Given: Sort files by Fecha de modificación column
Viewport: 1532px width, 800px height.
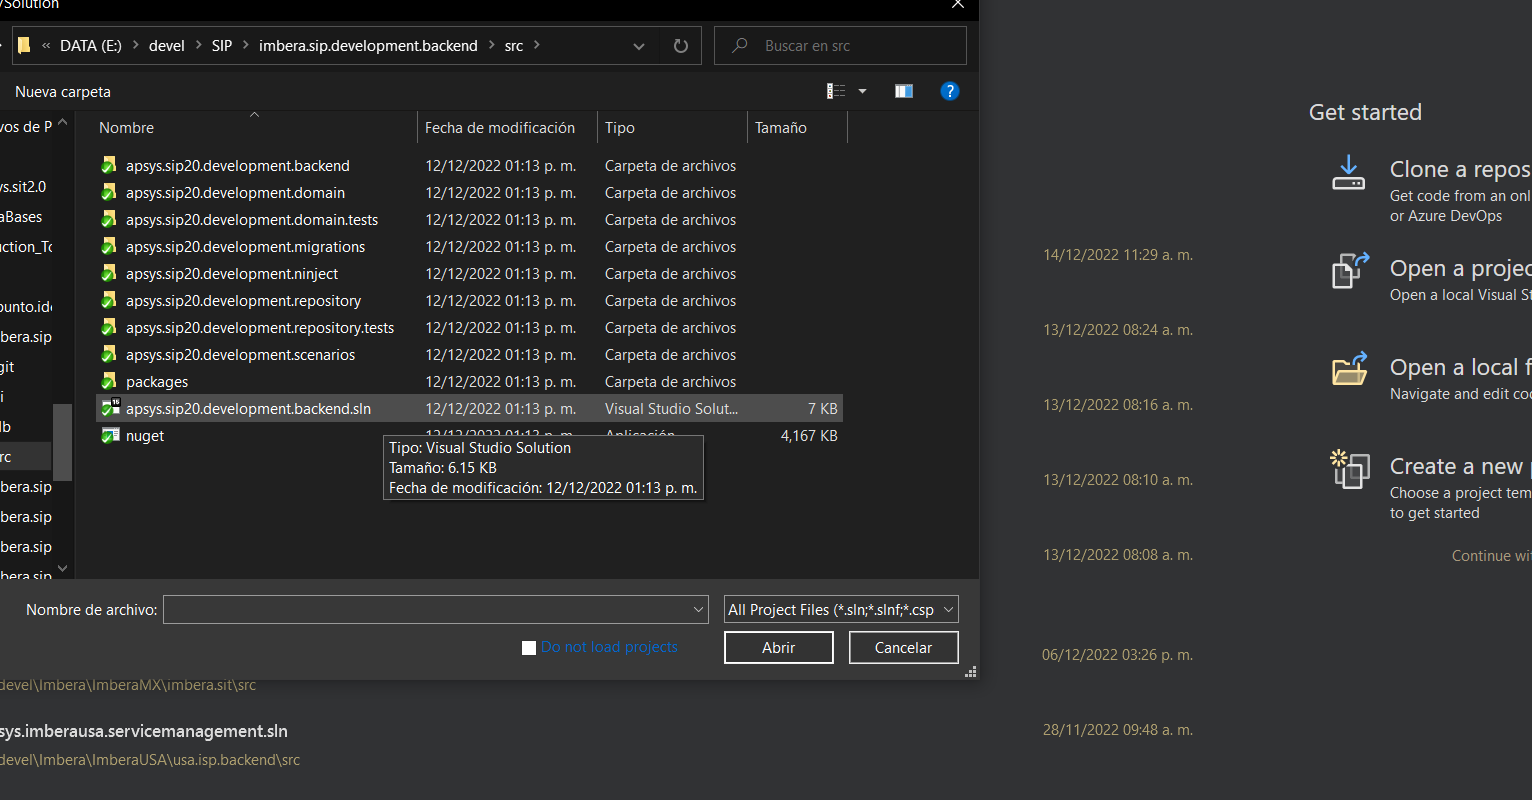Looking at the screenshot, I should coord(500,128).
